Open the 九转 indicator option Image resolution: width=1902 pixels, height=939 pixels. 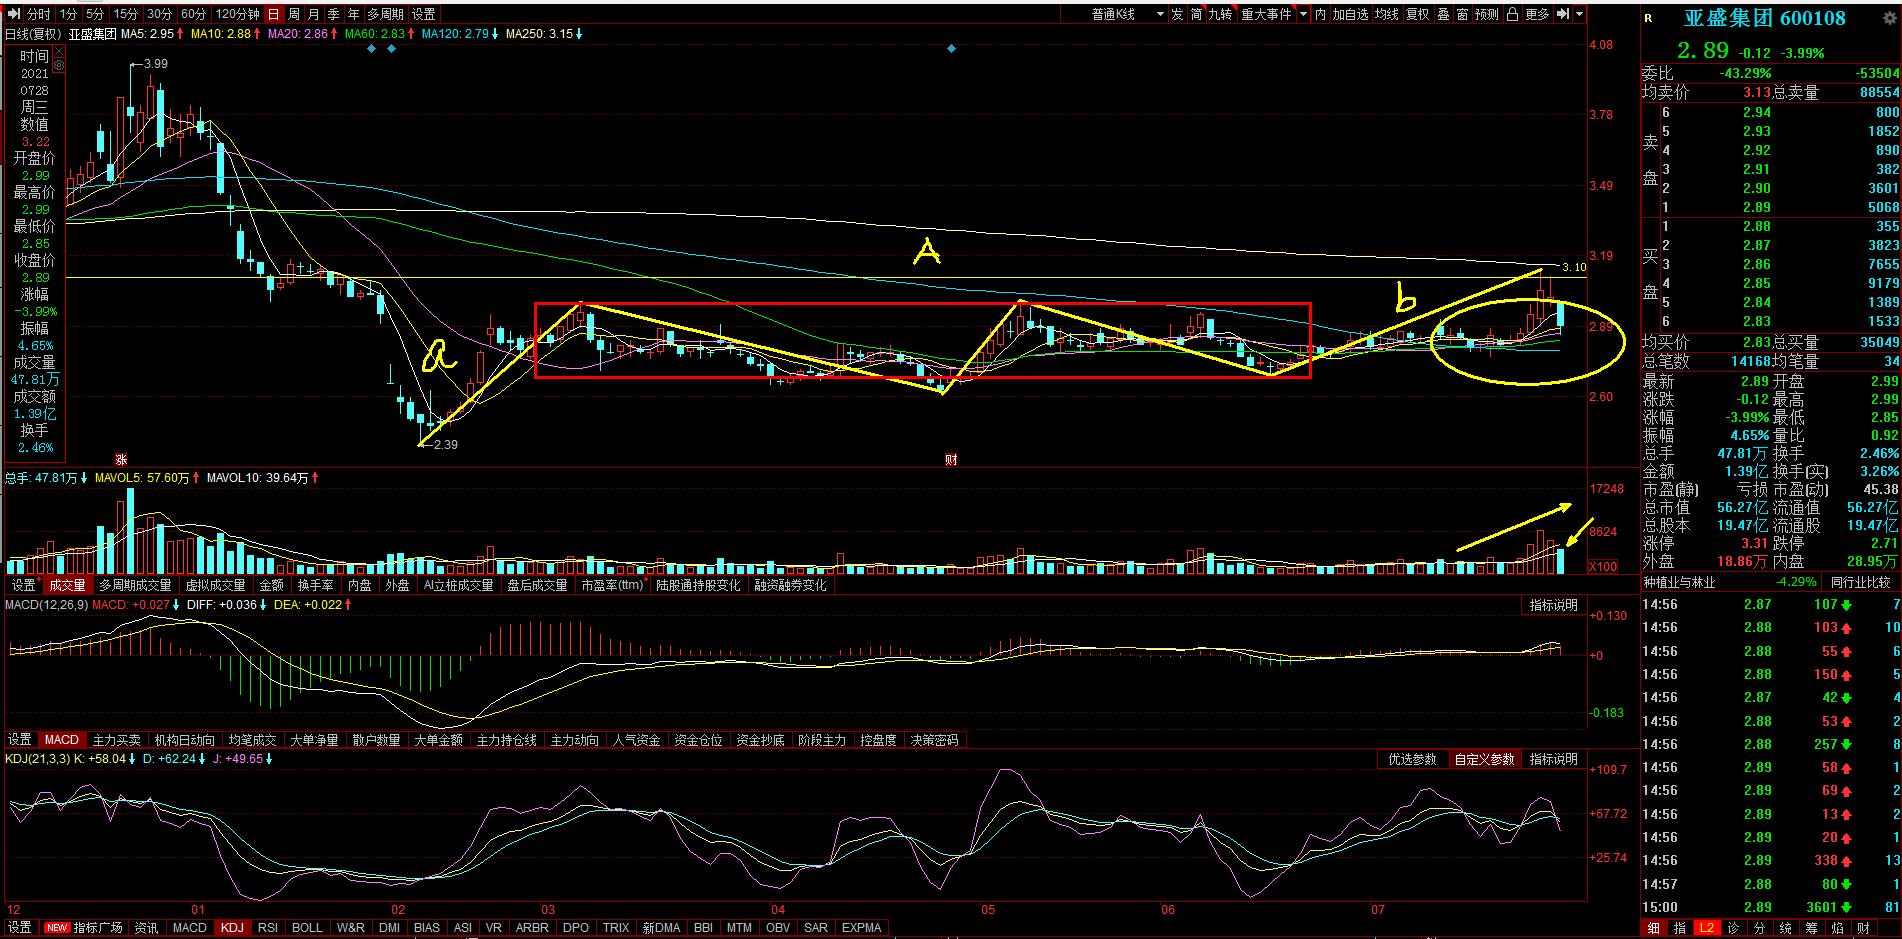click(1220, 14)
